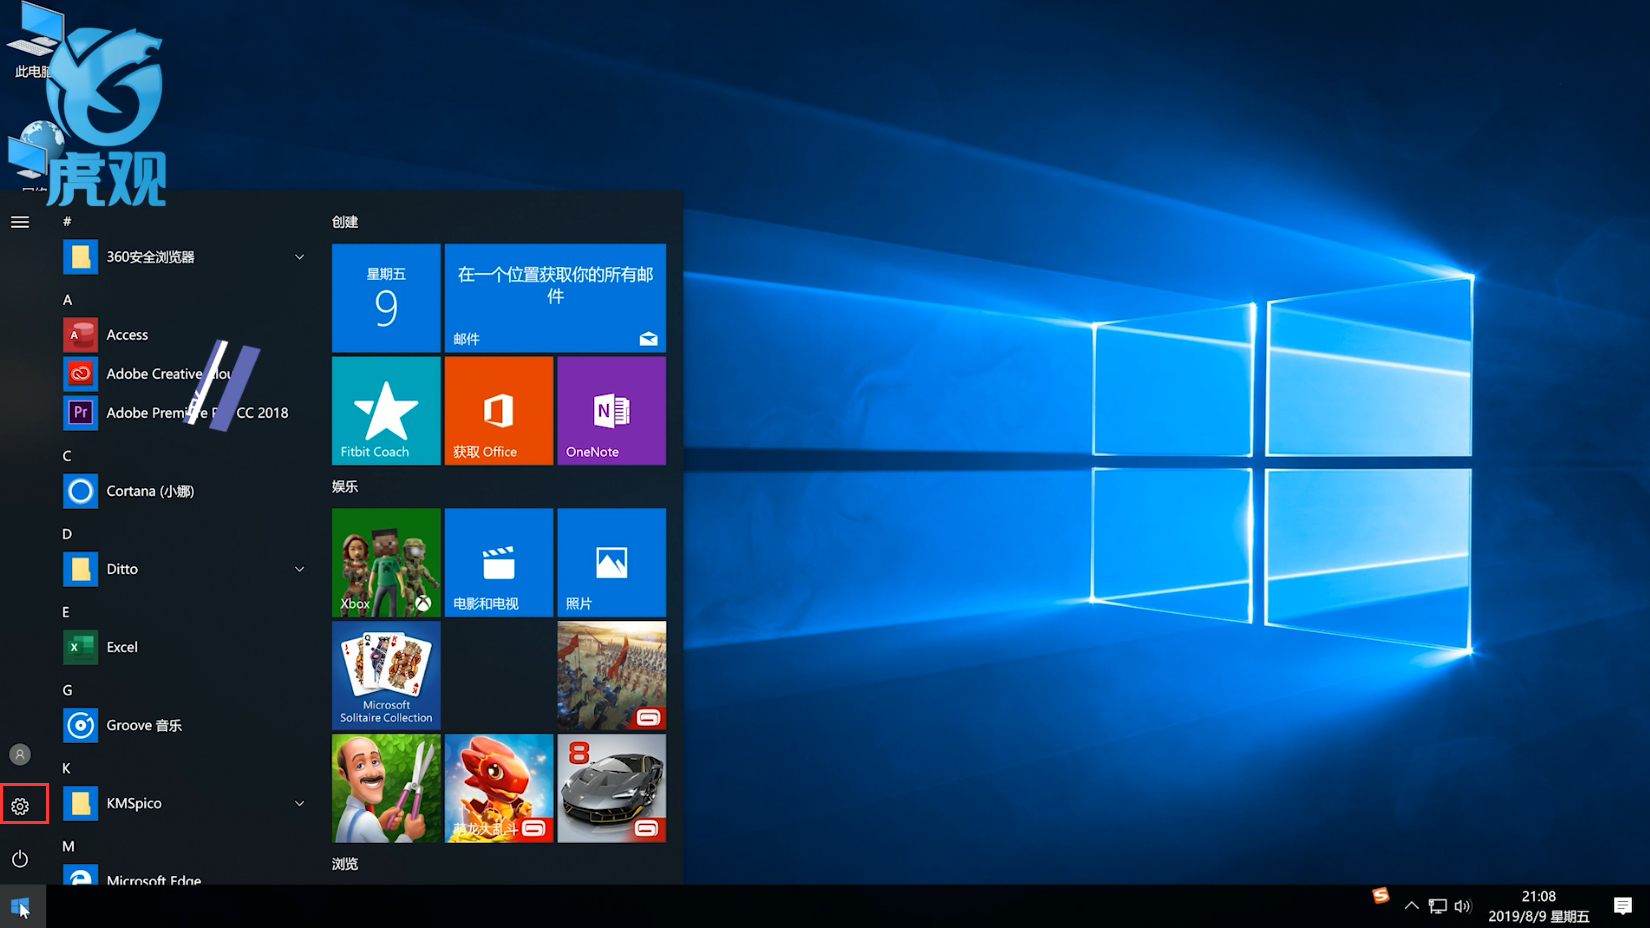1650x928 pixels.
Task: Open the 邮件 mail tile
Action: pos(555,298)
